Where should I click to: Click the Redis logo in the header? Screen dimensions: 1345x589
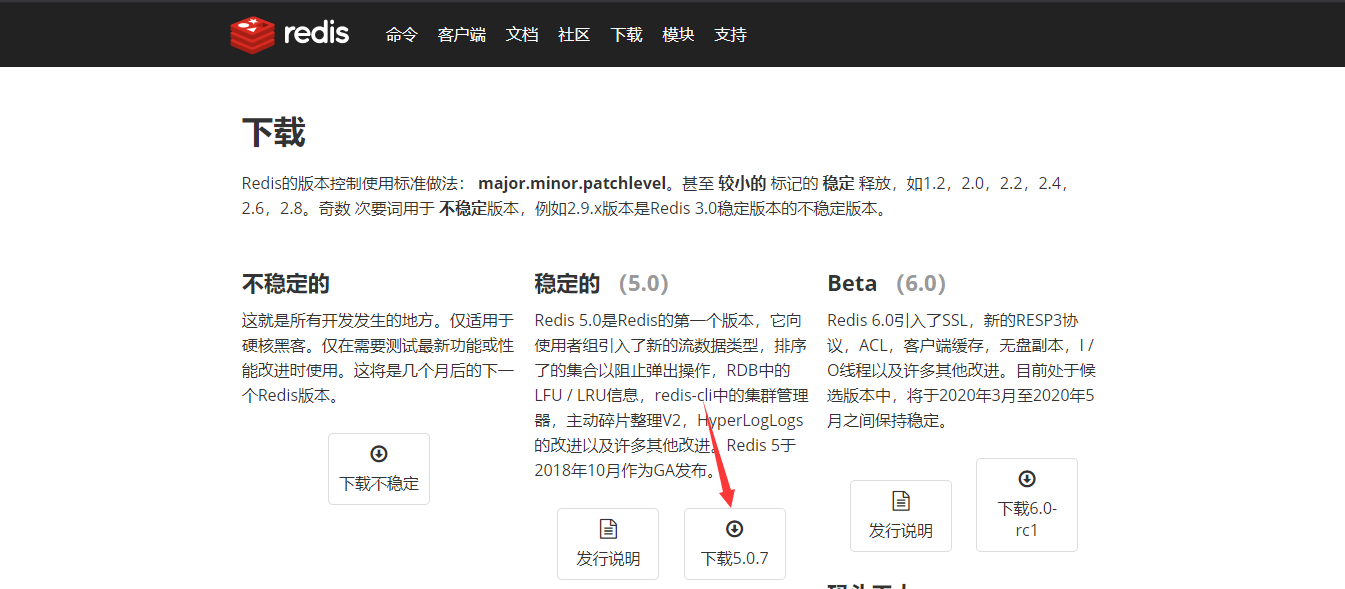pyautogui.click(x=290, y=34)
